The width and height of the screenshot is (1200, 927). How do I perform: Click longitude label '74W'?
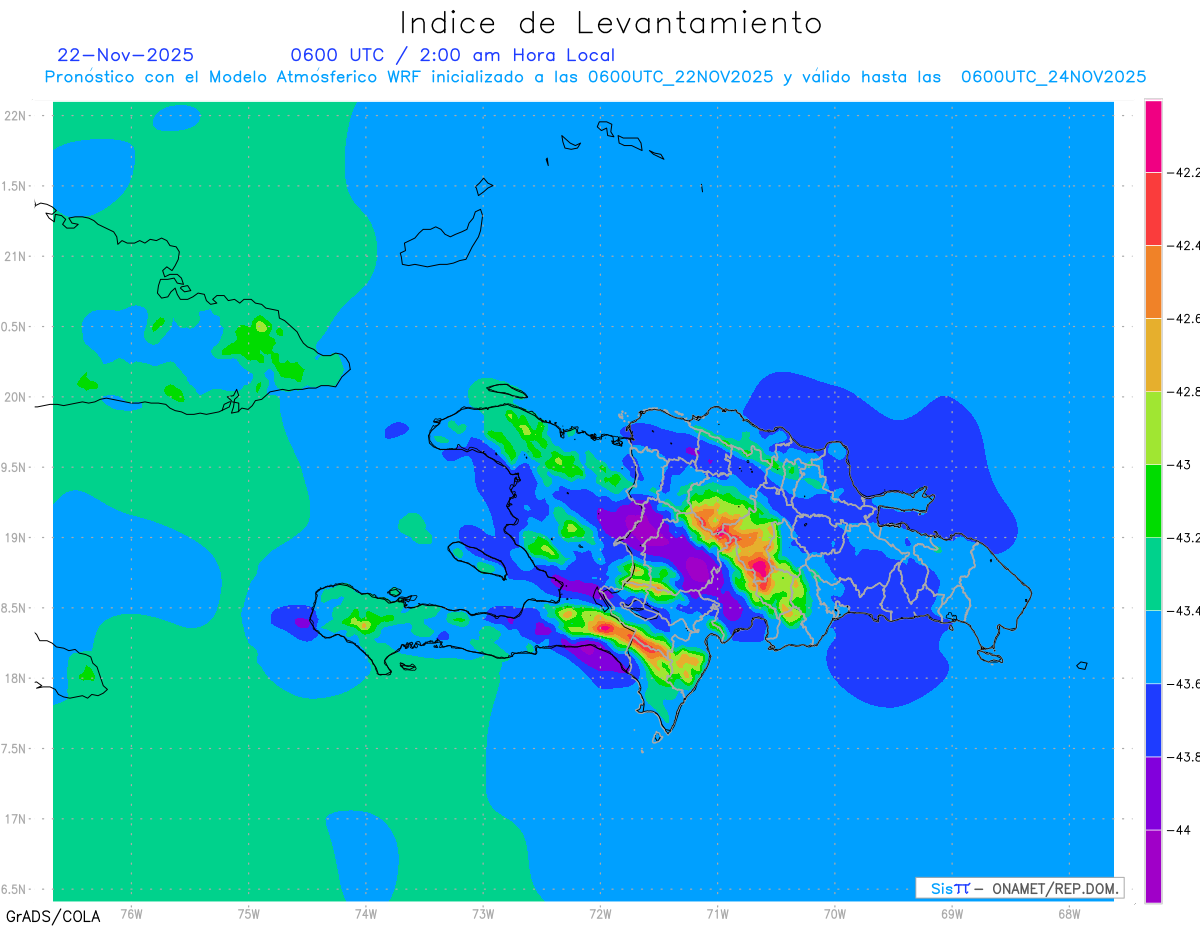coord(366,913)
